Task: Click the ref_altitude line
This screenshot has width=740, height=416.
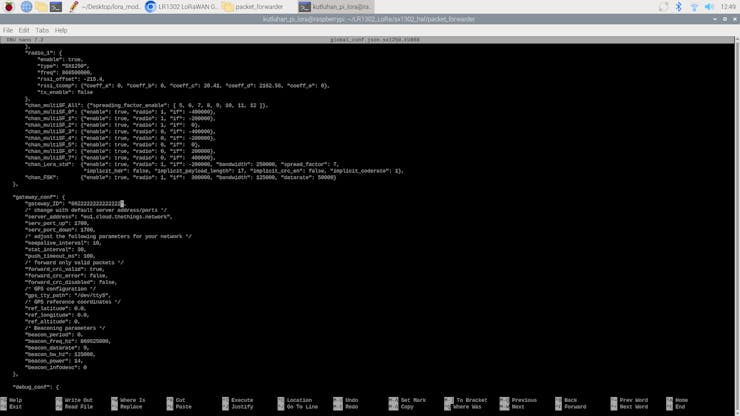Action: (x=52, y=322)
